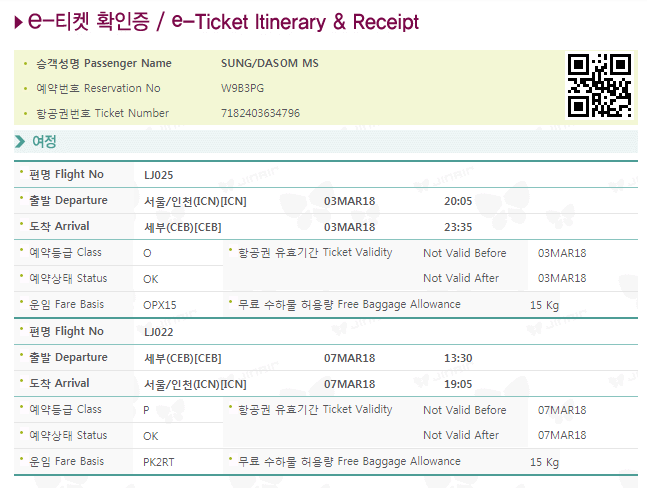Image resolution: width=647 pixels, height=488 pixels.
Task: Select passenger name SUNG/DASOM MS
Action: [x=269, y=63]
